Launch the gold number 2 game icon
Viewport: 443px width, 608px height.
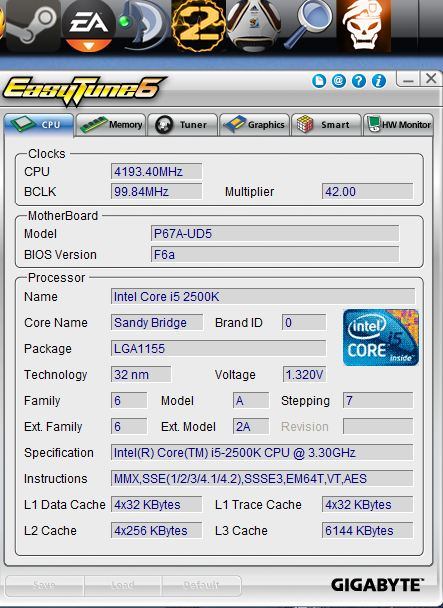pos(198,26)
